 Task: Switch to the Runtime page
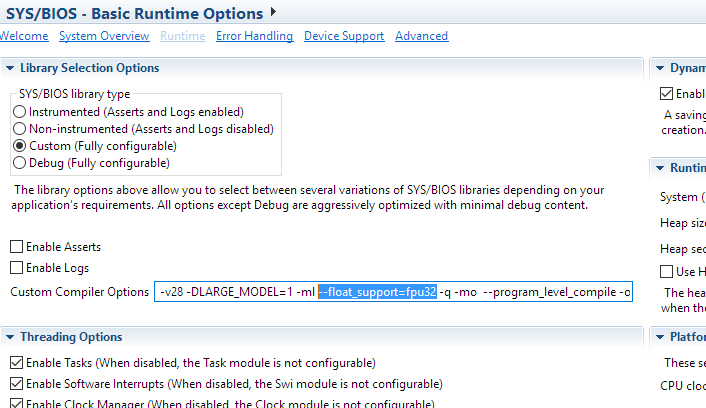183,36
